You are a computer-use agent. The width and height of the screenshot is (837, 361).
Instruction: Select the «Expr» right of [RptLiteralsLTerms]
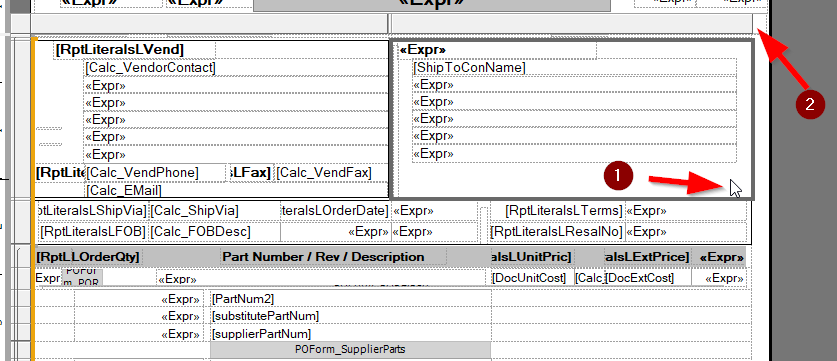(686, 211)
